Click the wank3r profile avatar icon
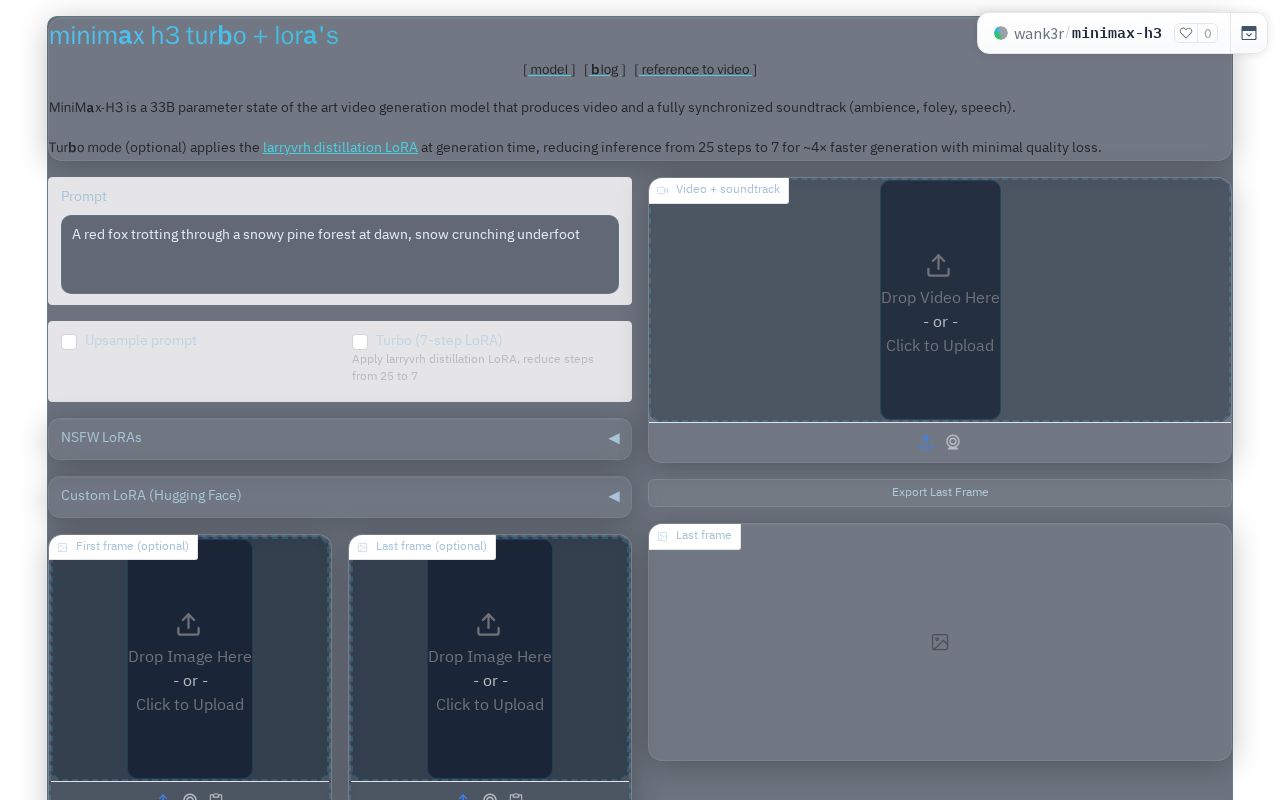This screenshot has height=800, width=1280. (1000, 33)
